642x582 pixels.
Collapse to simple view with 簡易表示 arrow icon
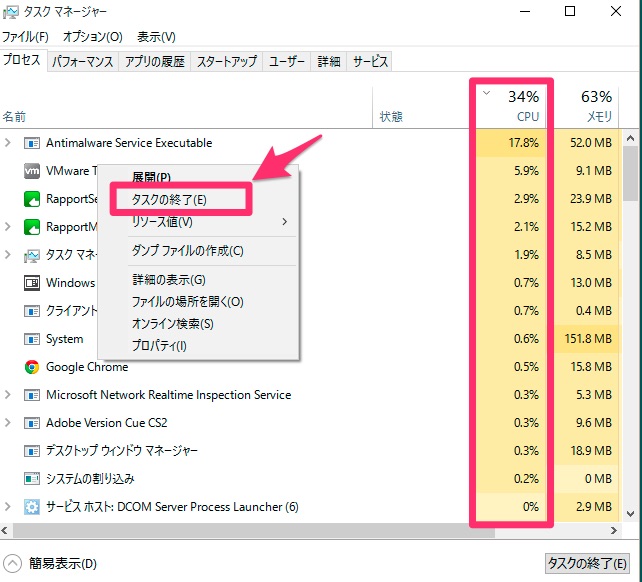coord(12,564)
